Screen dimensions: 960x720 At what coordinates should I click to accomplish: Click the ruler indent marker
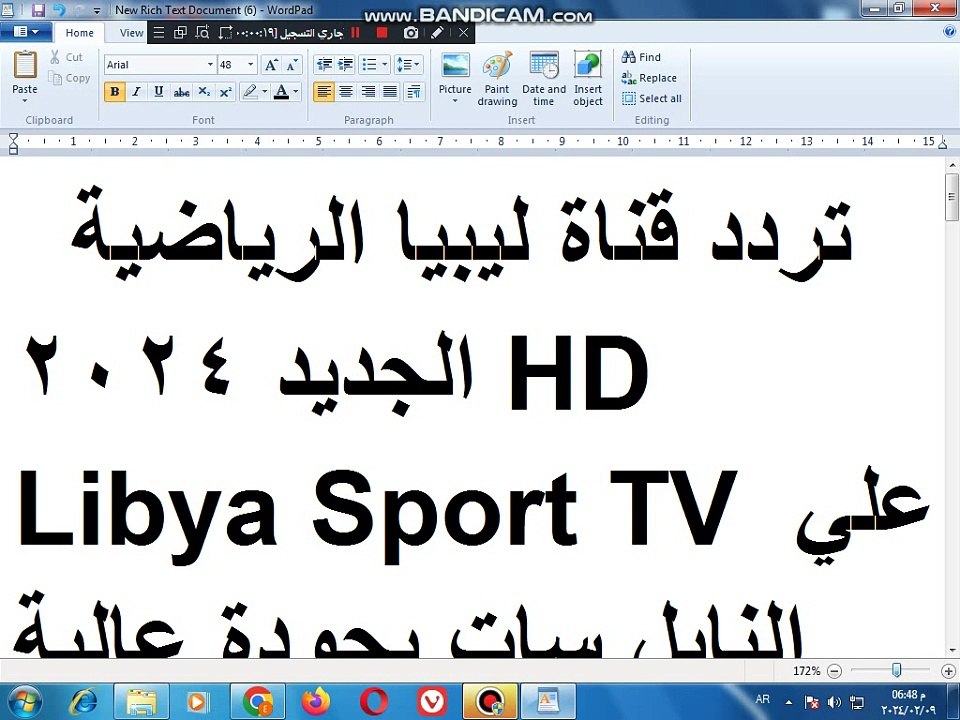click(13, 143)
